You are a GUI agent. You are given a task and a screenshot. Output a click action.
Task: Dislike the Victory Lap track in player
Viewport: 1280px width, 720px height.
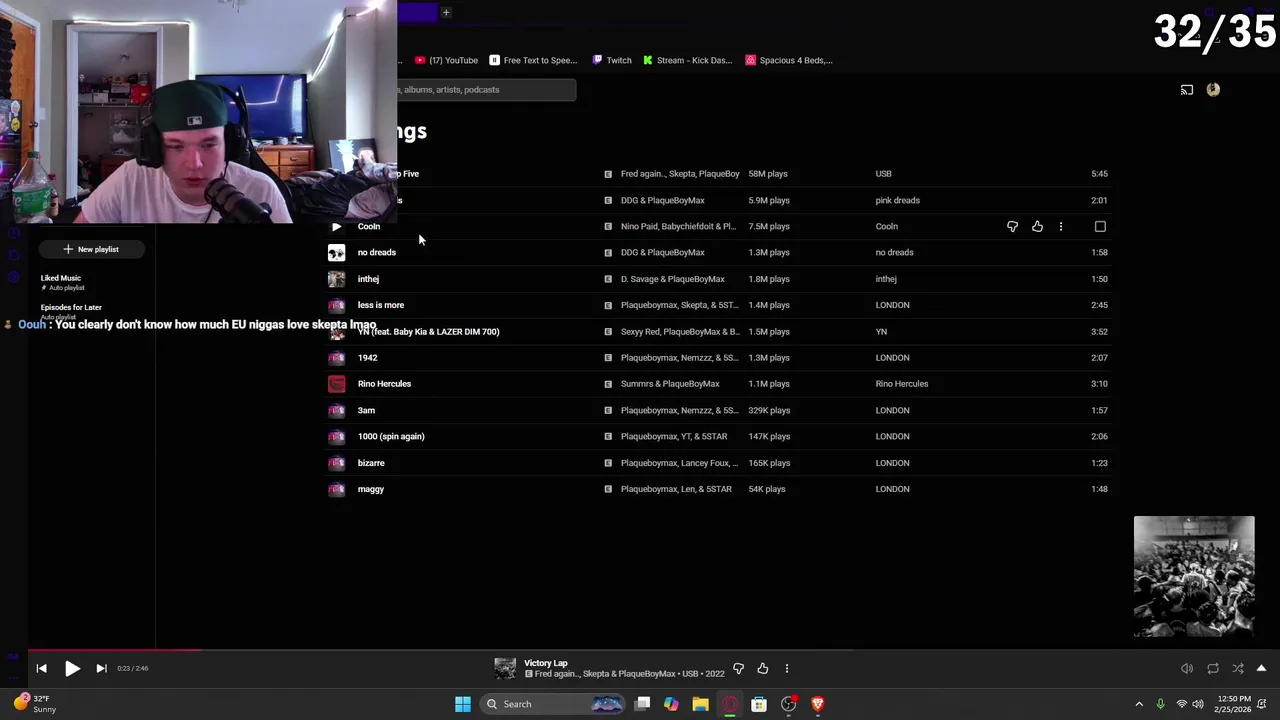point(738,668)
